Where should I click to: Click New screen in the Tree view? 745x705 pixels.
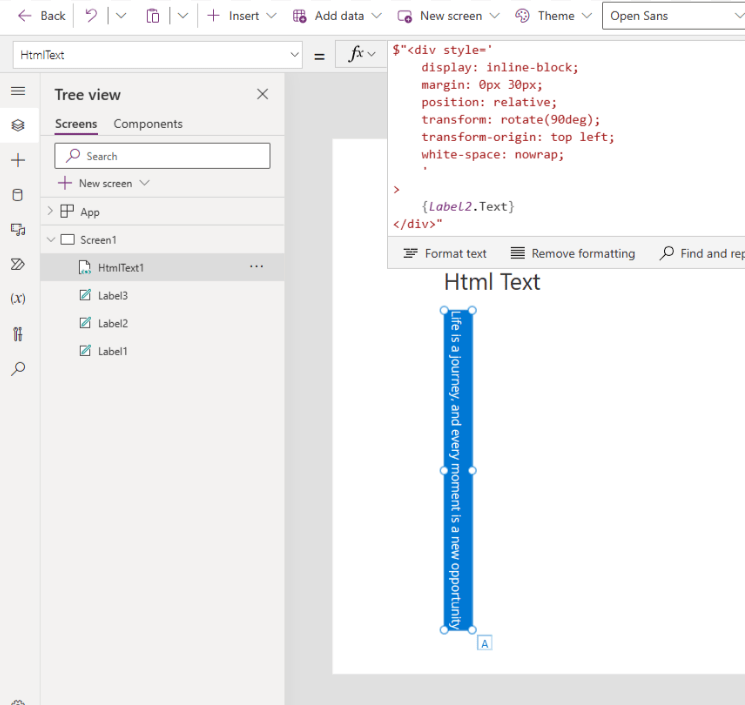pos(104,183)
